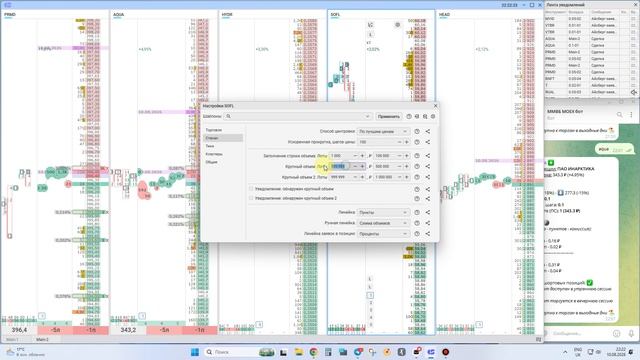Click the gear icon in settings header toolbar
Image resolution: width=640 pixels, height=360 pixels.
(433, 116)
